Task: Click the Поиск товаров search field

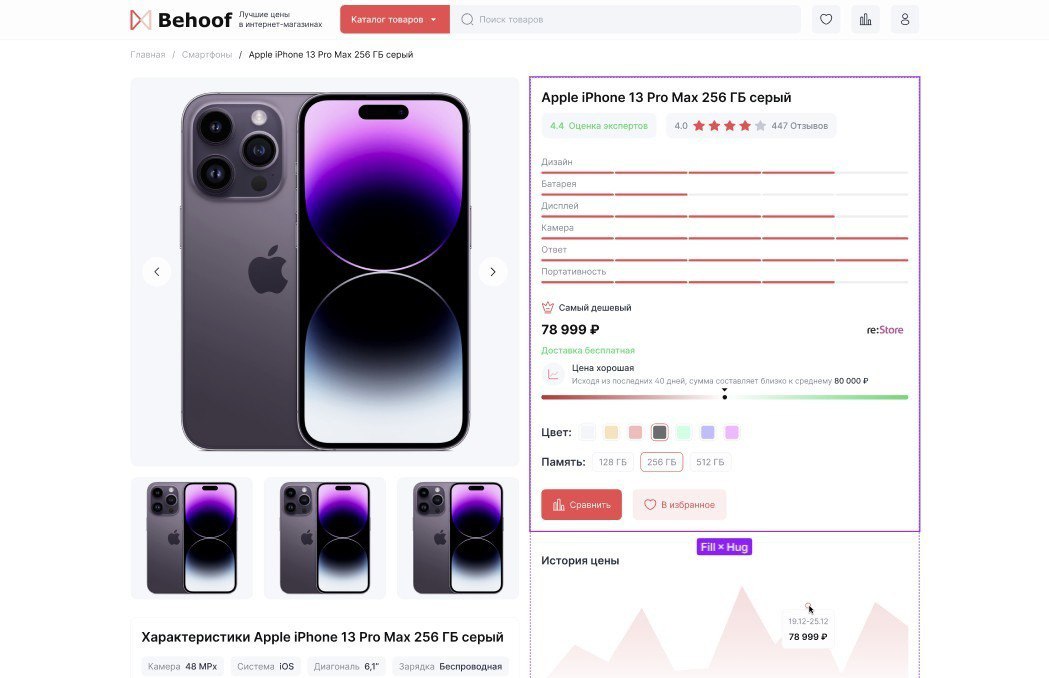Action: [x=626, y=19]
